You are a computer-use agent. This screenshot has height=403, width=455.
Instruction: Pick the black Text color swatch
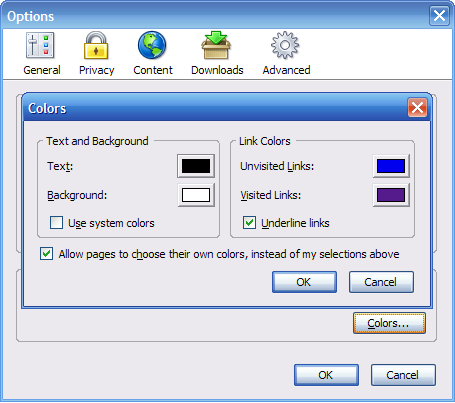tap(196, 166)
